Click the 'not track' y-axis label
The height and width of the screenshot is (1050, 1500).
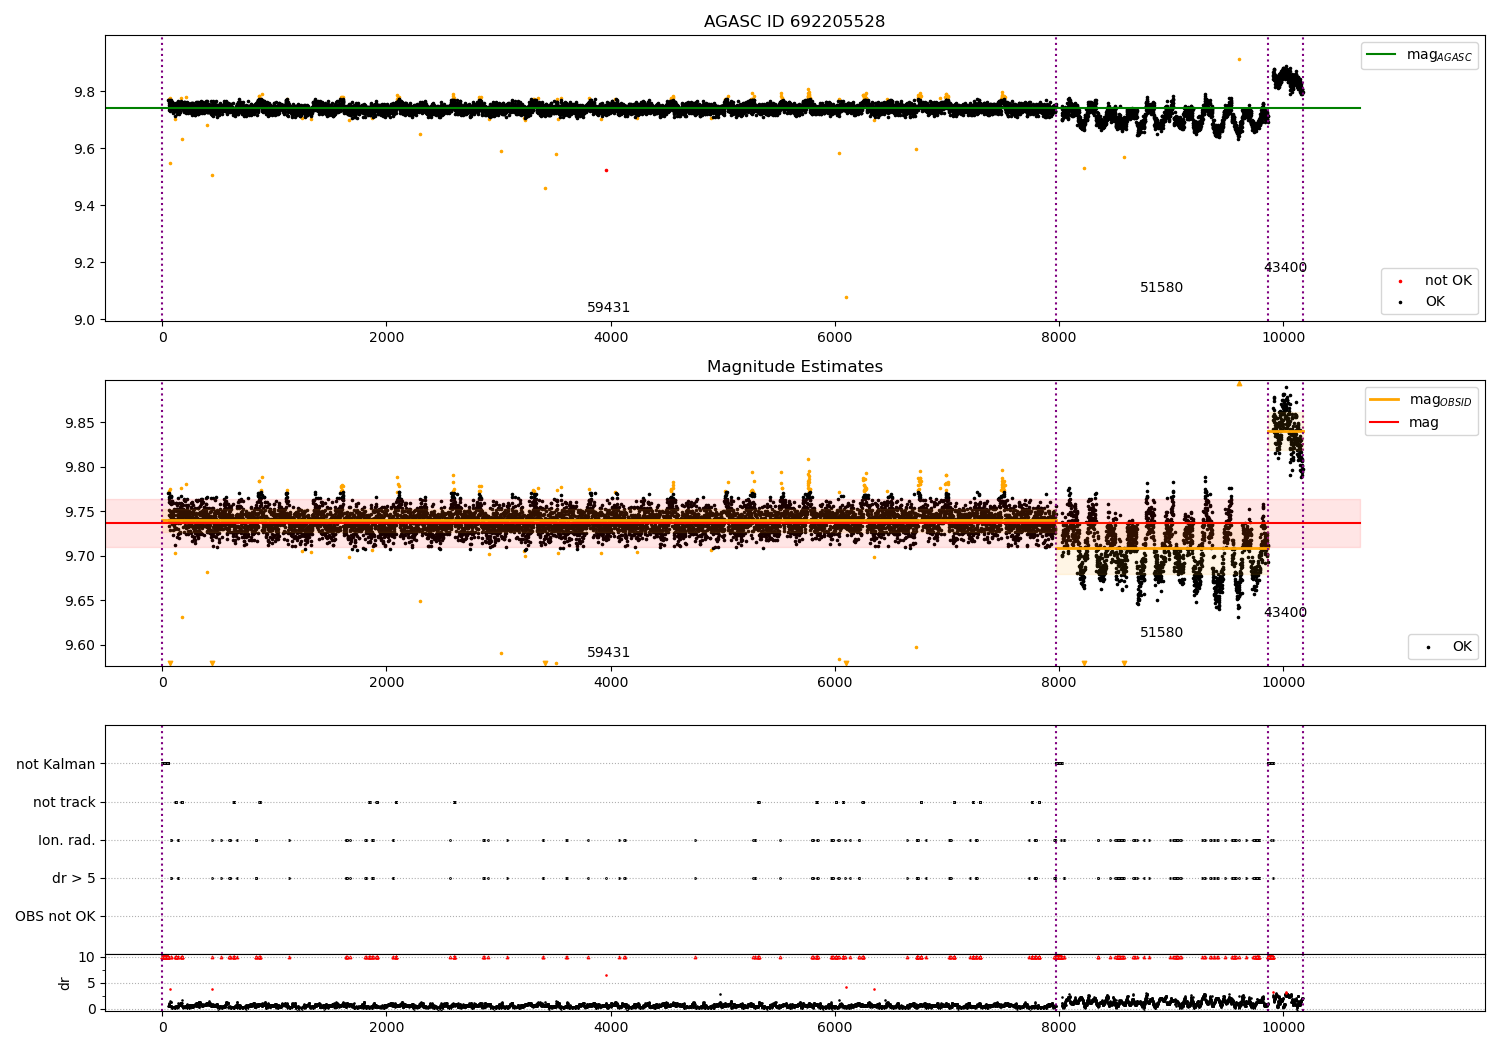pos(64,802)
